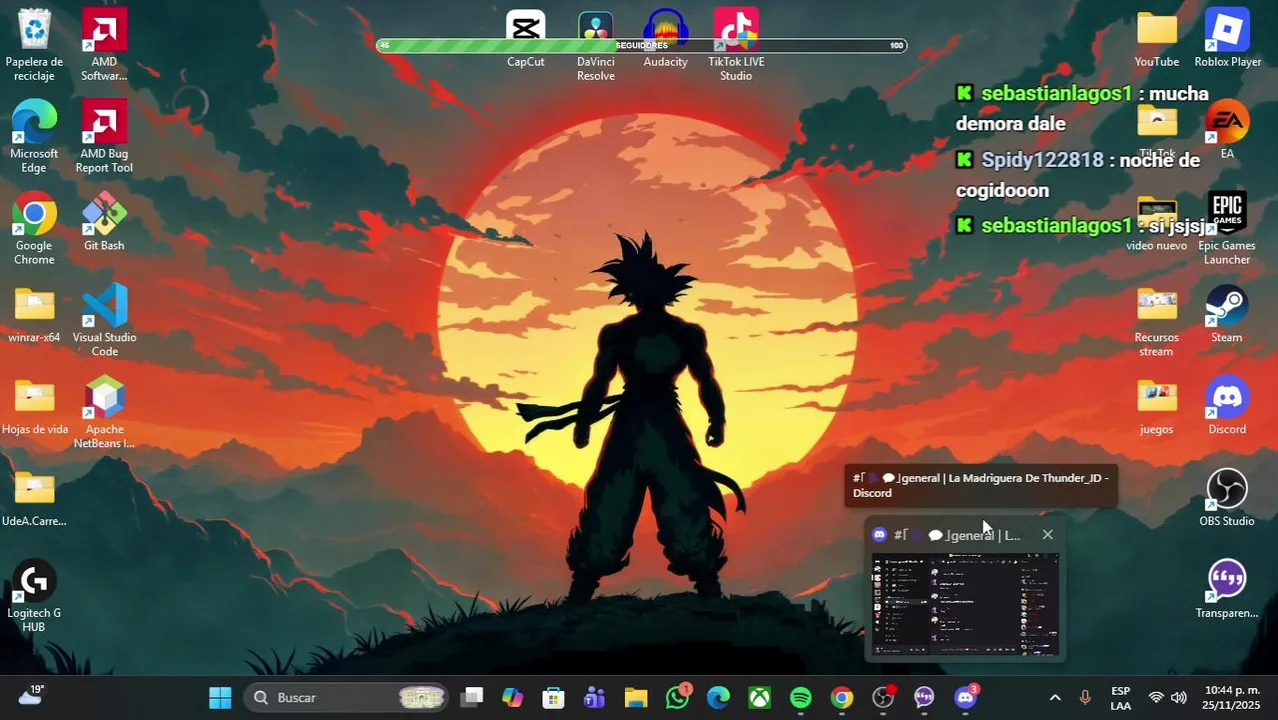
Task: Open Microsoft Store from the taskbar
Action: click(x=553, y=698)
